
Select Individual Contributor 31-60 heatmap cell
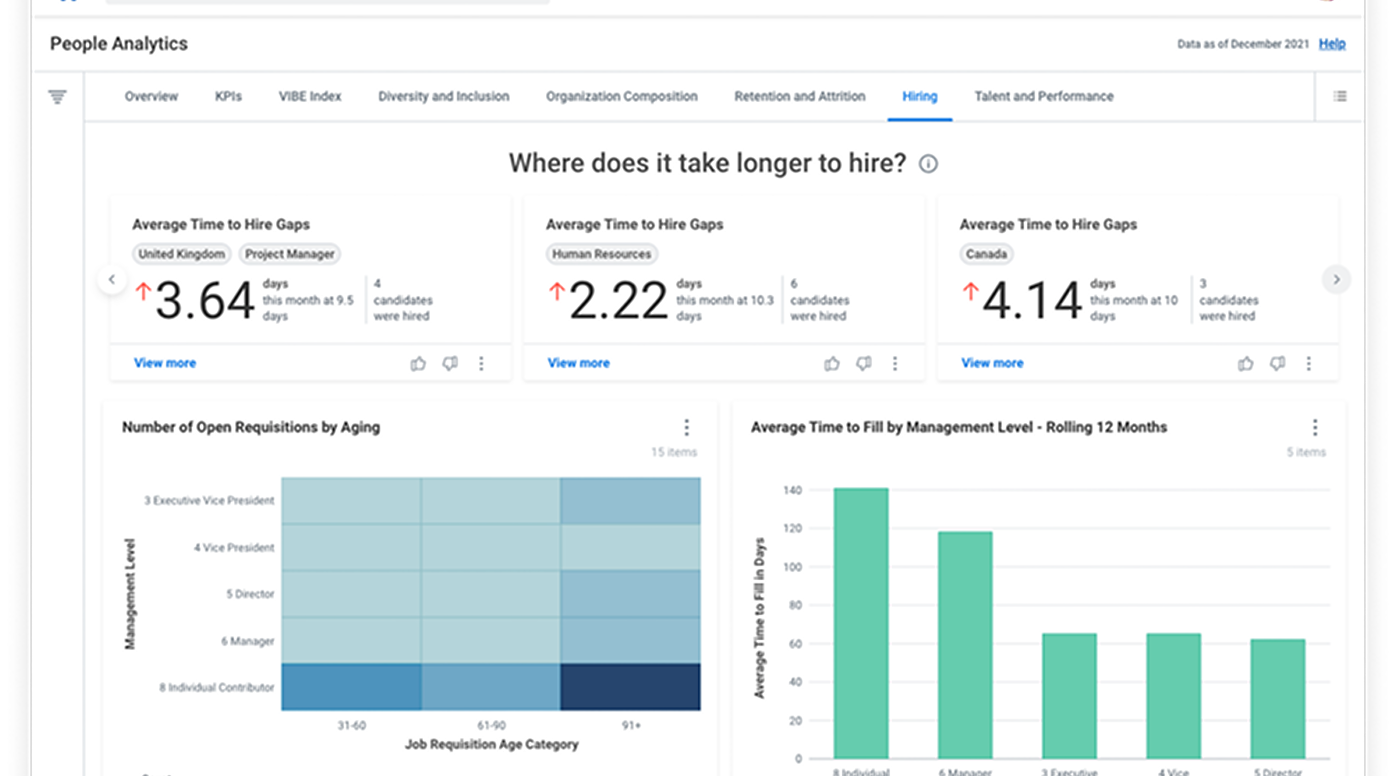point(351,687)
